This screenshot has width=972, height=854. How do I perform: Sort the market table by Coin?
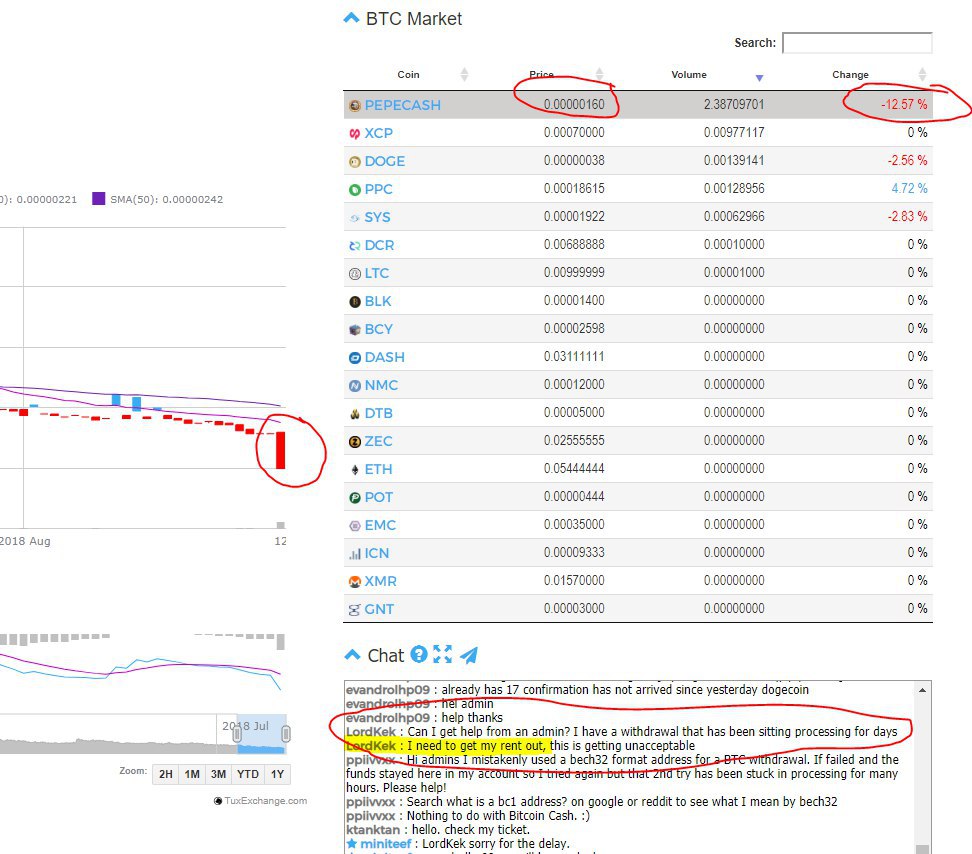click(x=464, y=75)
